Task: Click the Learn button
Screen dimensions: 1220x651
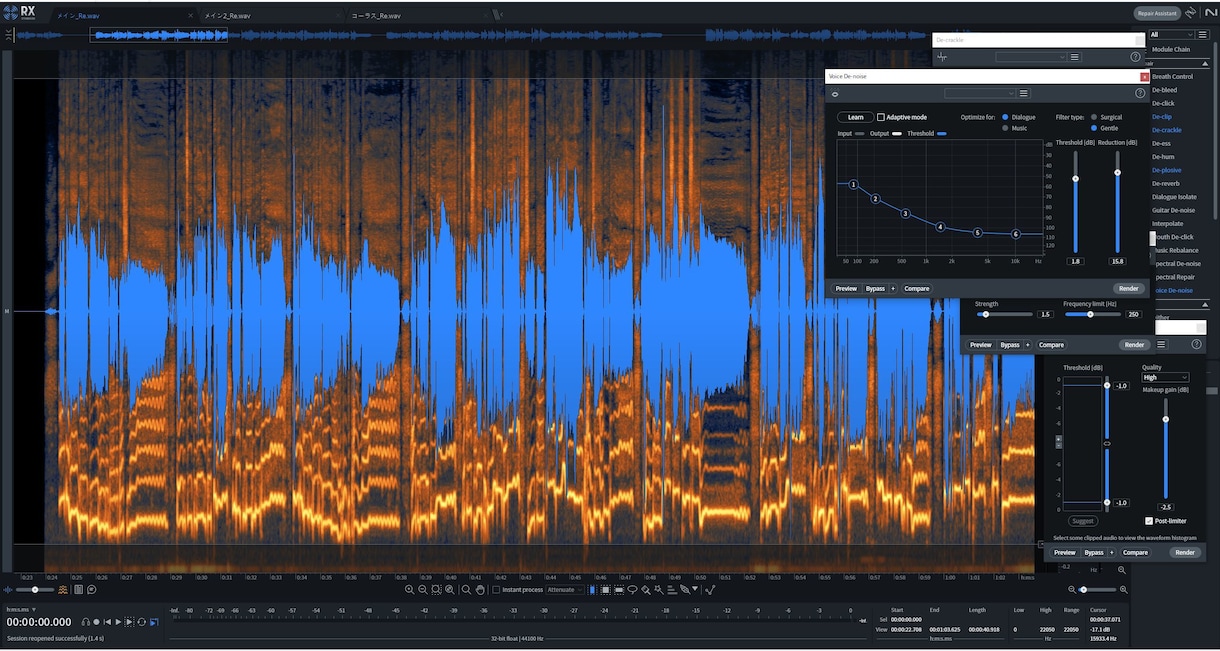Action: click(x=855, y=117)
